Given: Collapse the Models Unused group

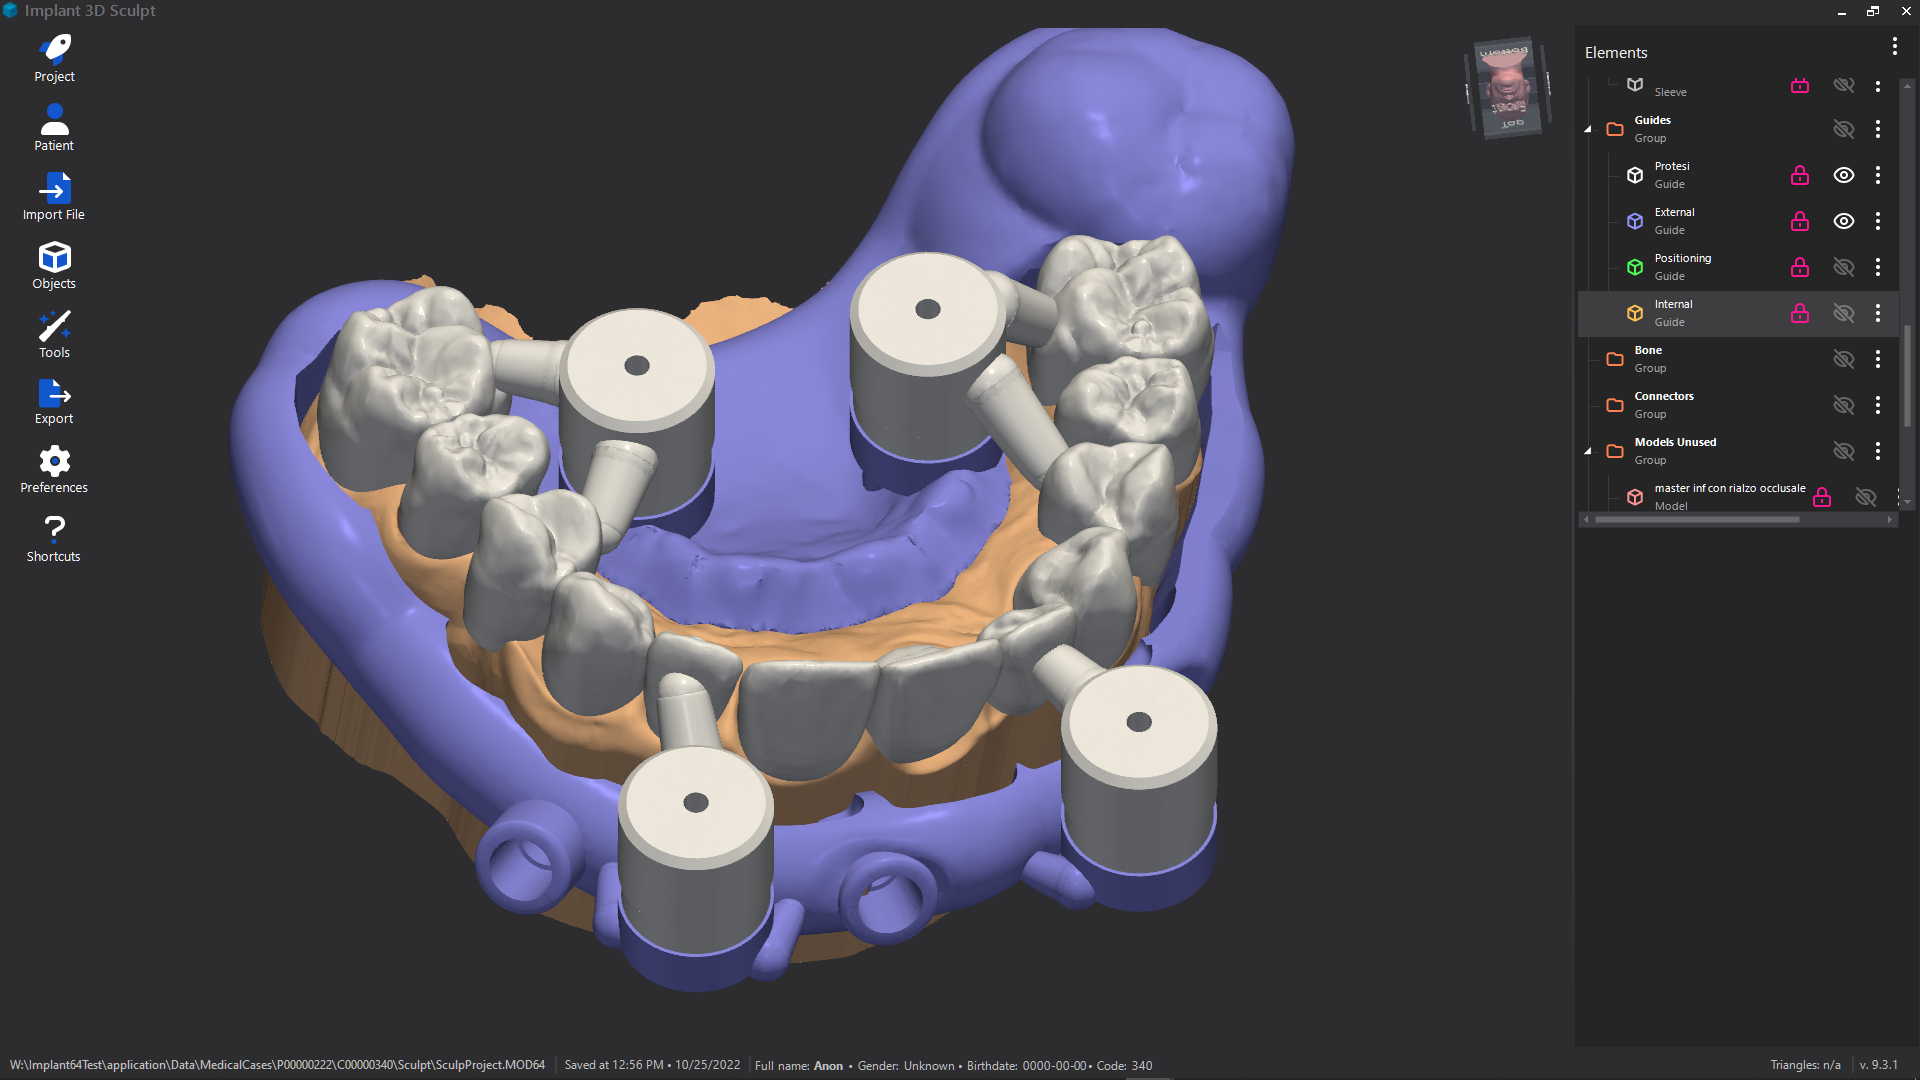Looking at the screenshot, I should [1587, 451].
